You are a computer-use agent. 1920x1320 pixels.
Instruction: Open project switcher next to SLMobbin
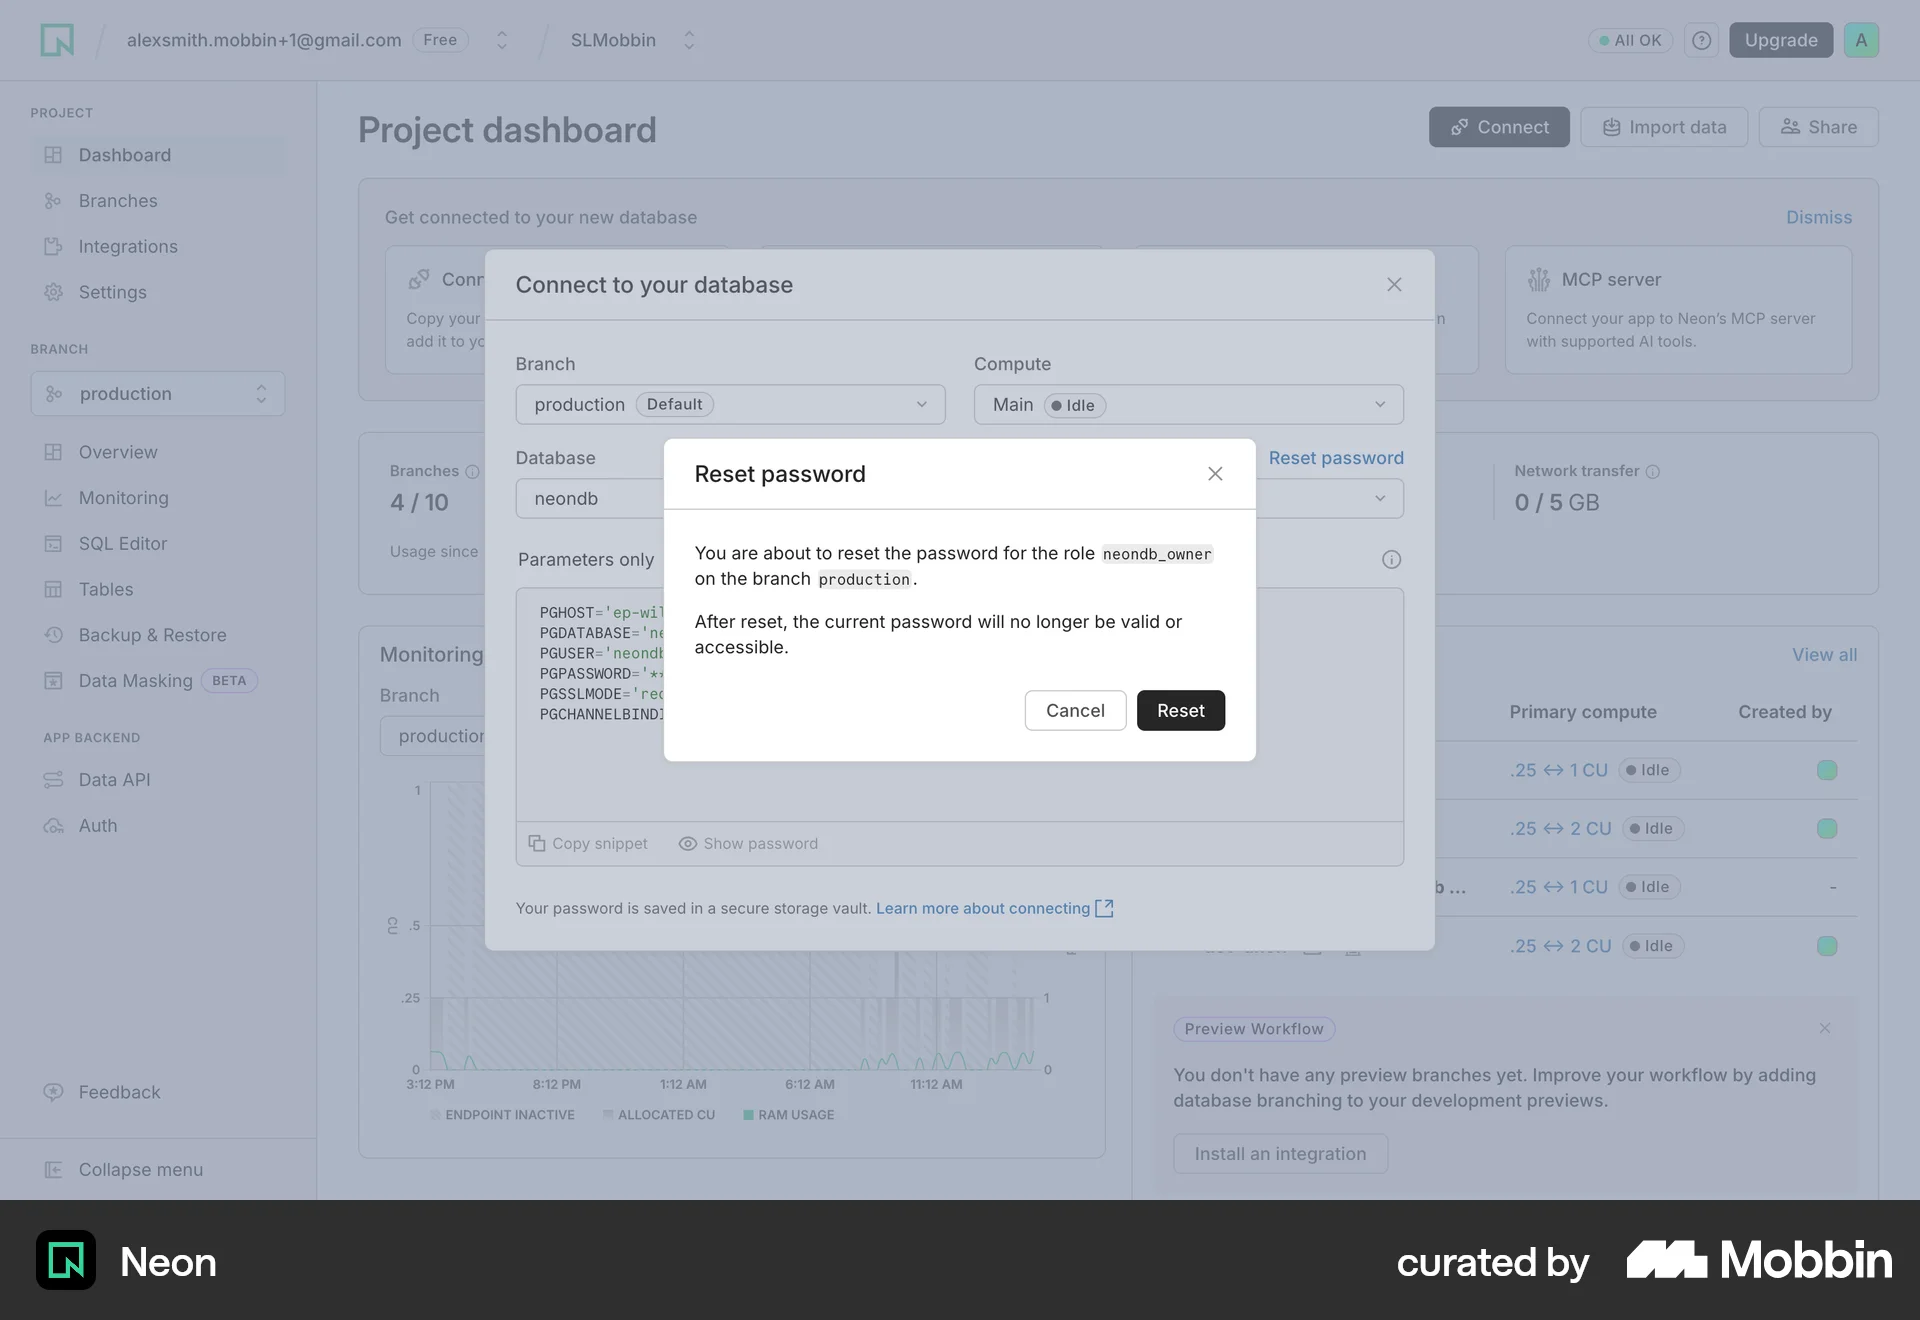point(689,40)
